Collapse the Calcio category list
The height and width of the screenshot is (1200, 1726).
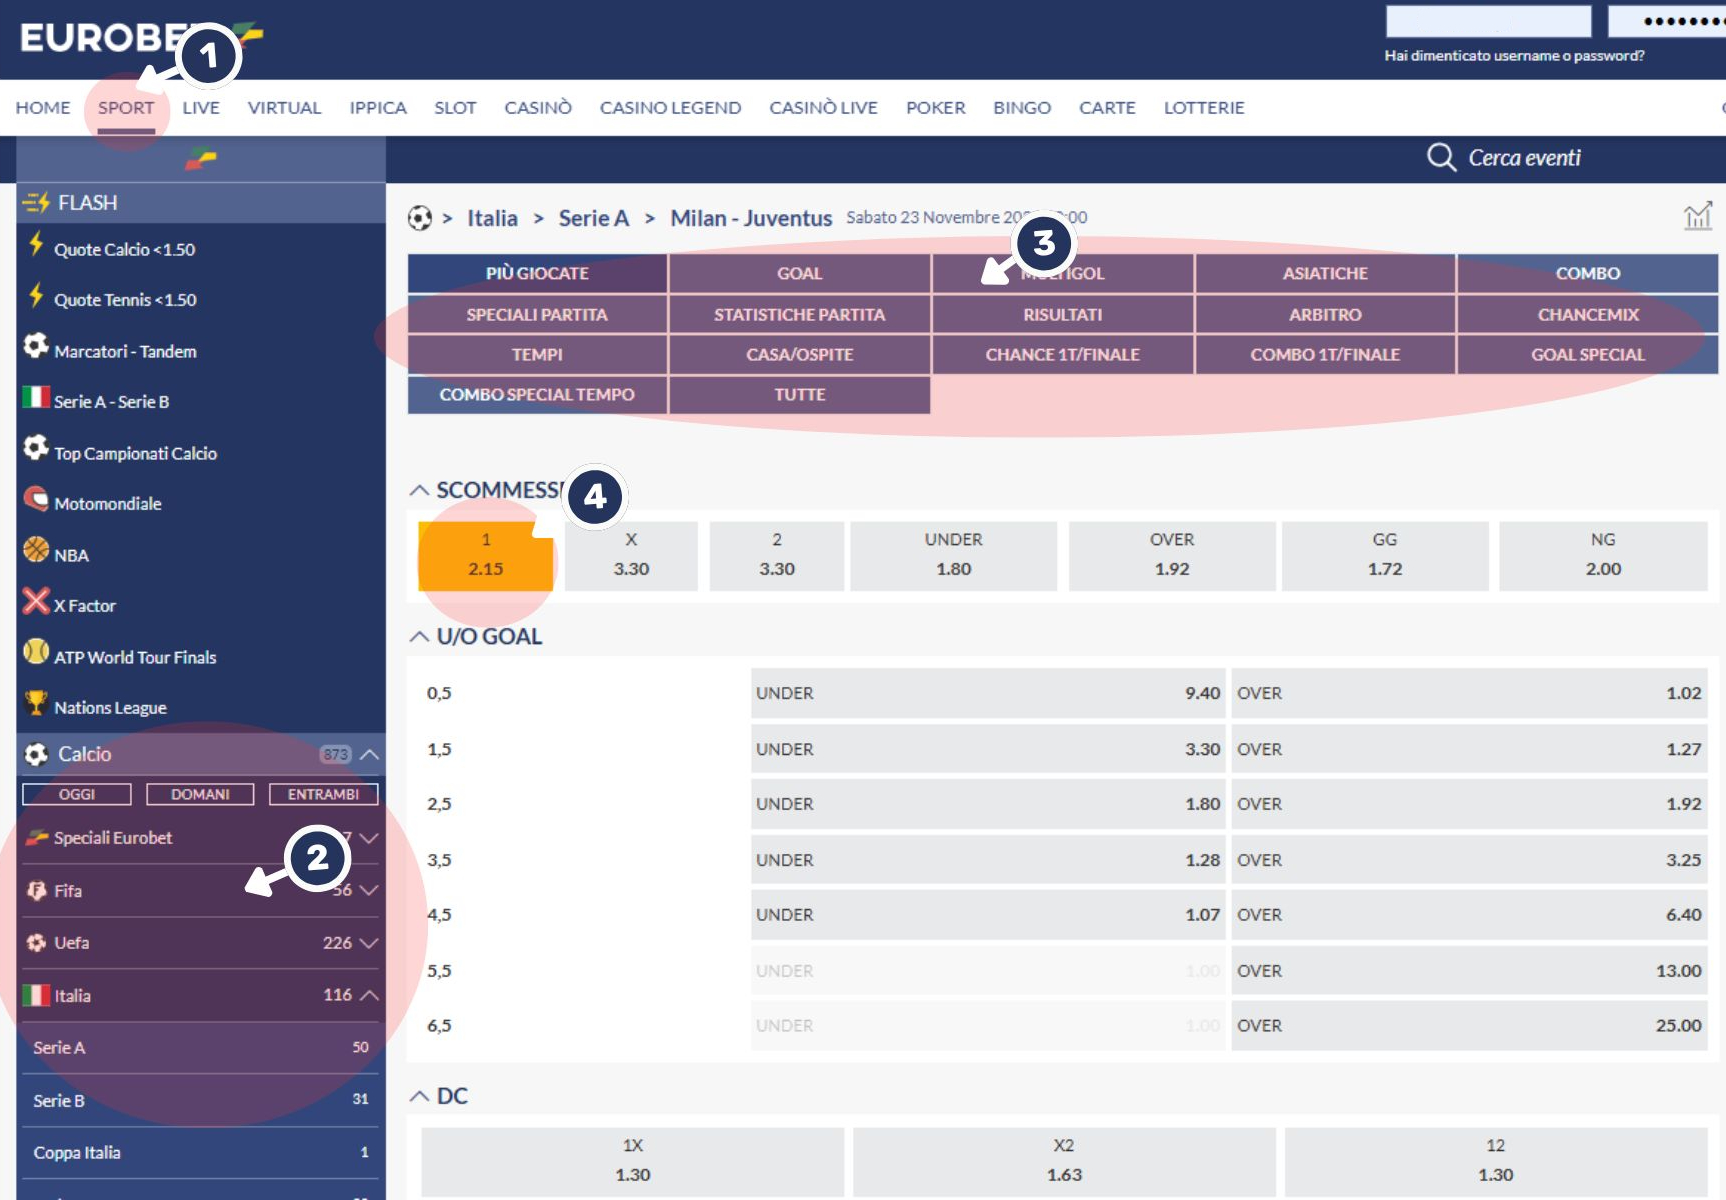370,754
